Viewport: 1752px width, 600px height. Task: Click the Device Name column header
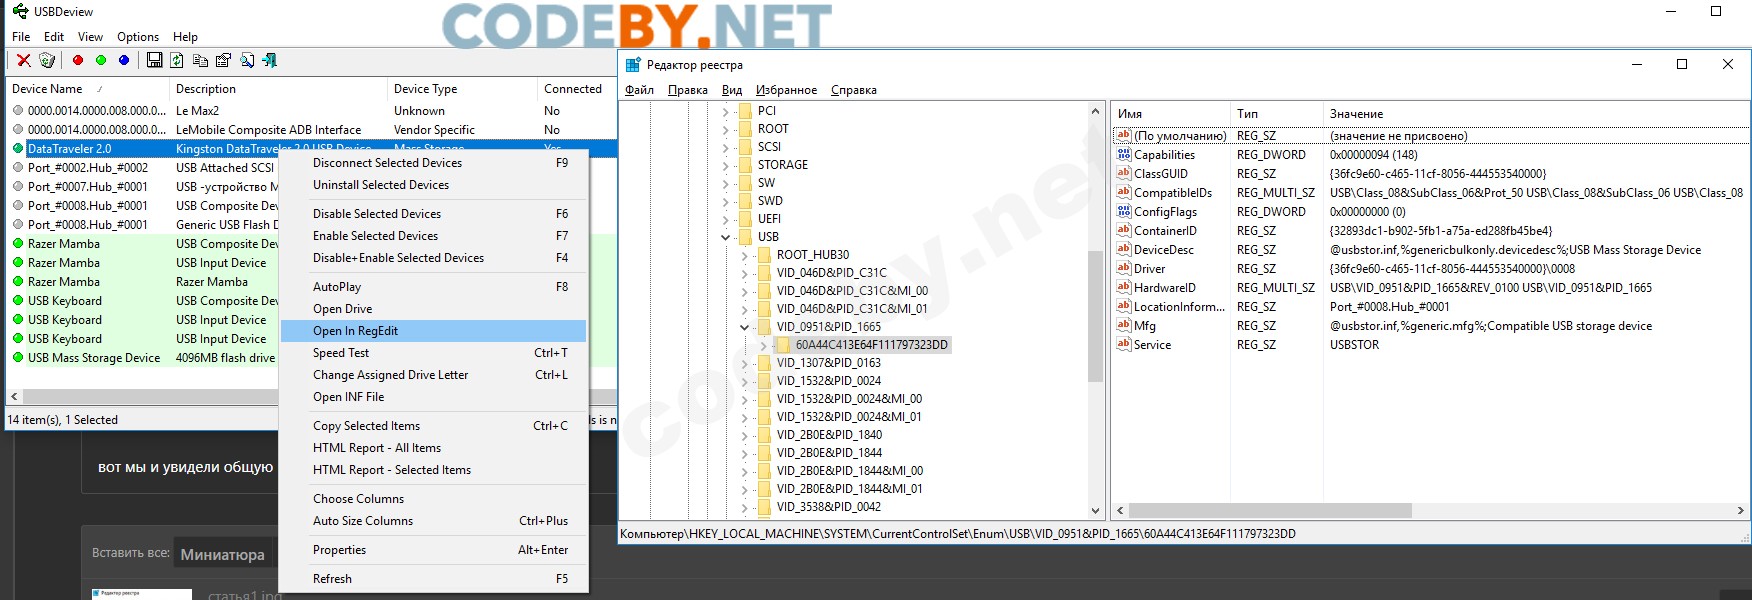(x=88, y=89)
